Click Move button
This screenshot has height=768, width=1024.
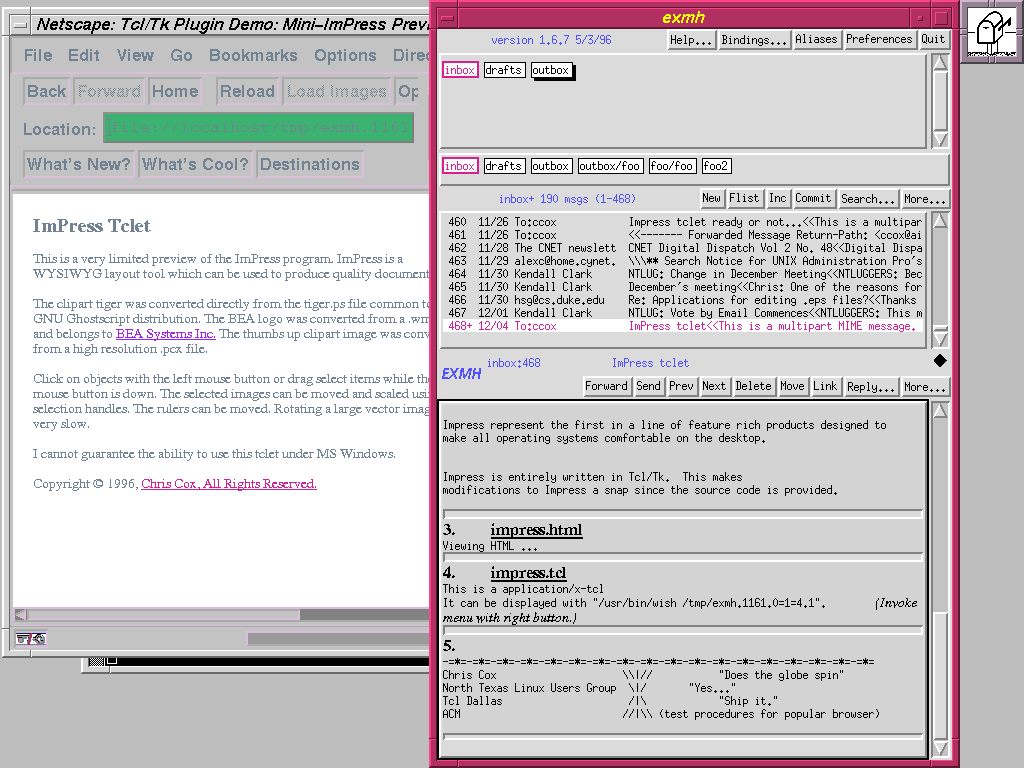tap(792, 386)
